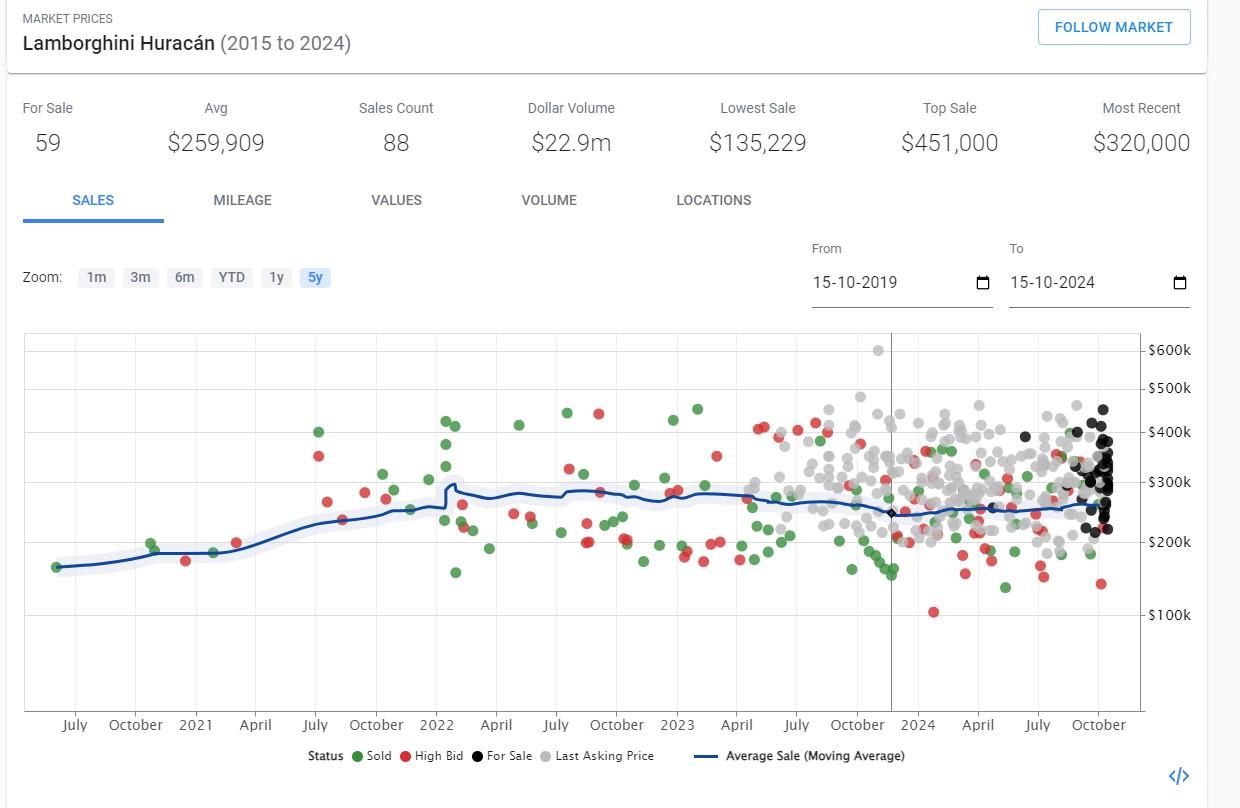This screenshot has height=808, width=1240.
Task: Open the Mileage tab
Action: (x=242, y=200)
